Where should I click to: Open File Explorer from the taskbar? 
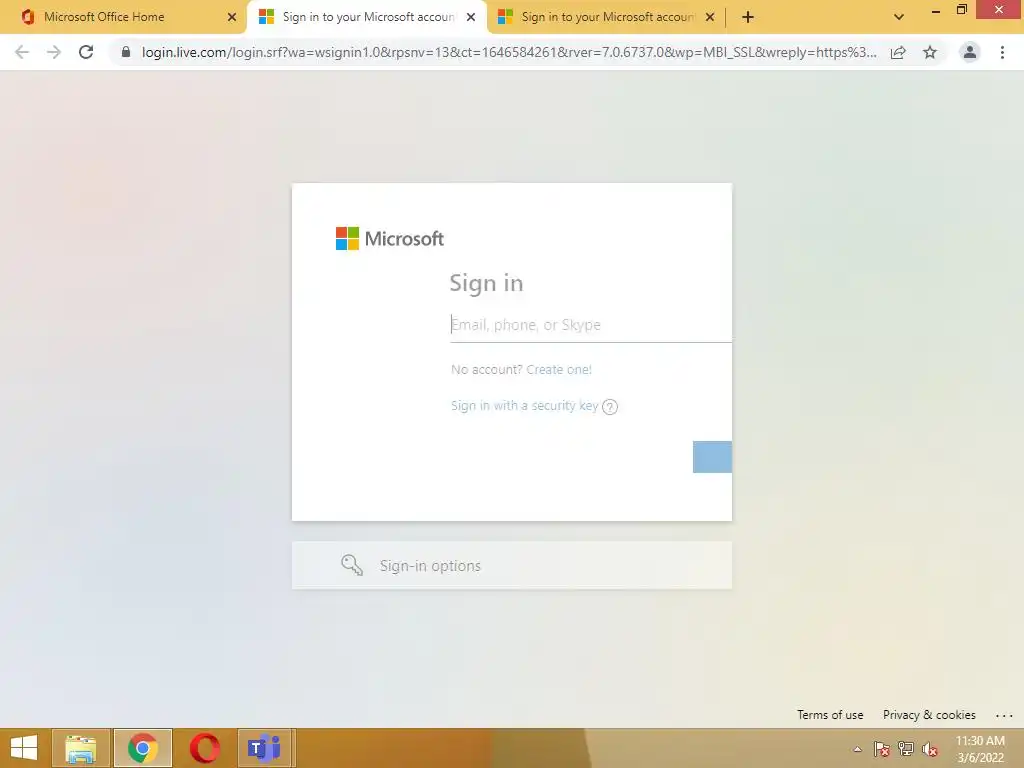click(x=81, y=748)
